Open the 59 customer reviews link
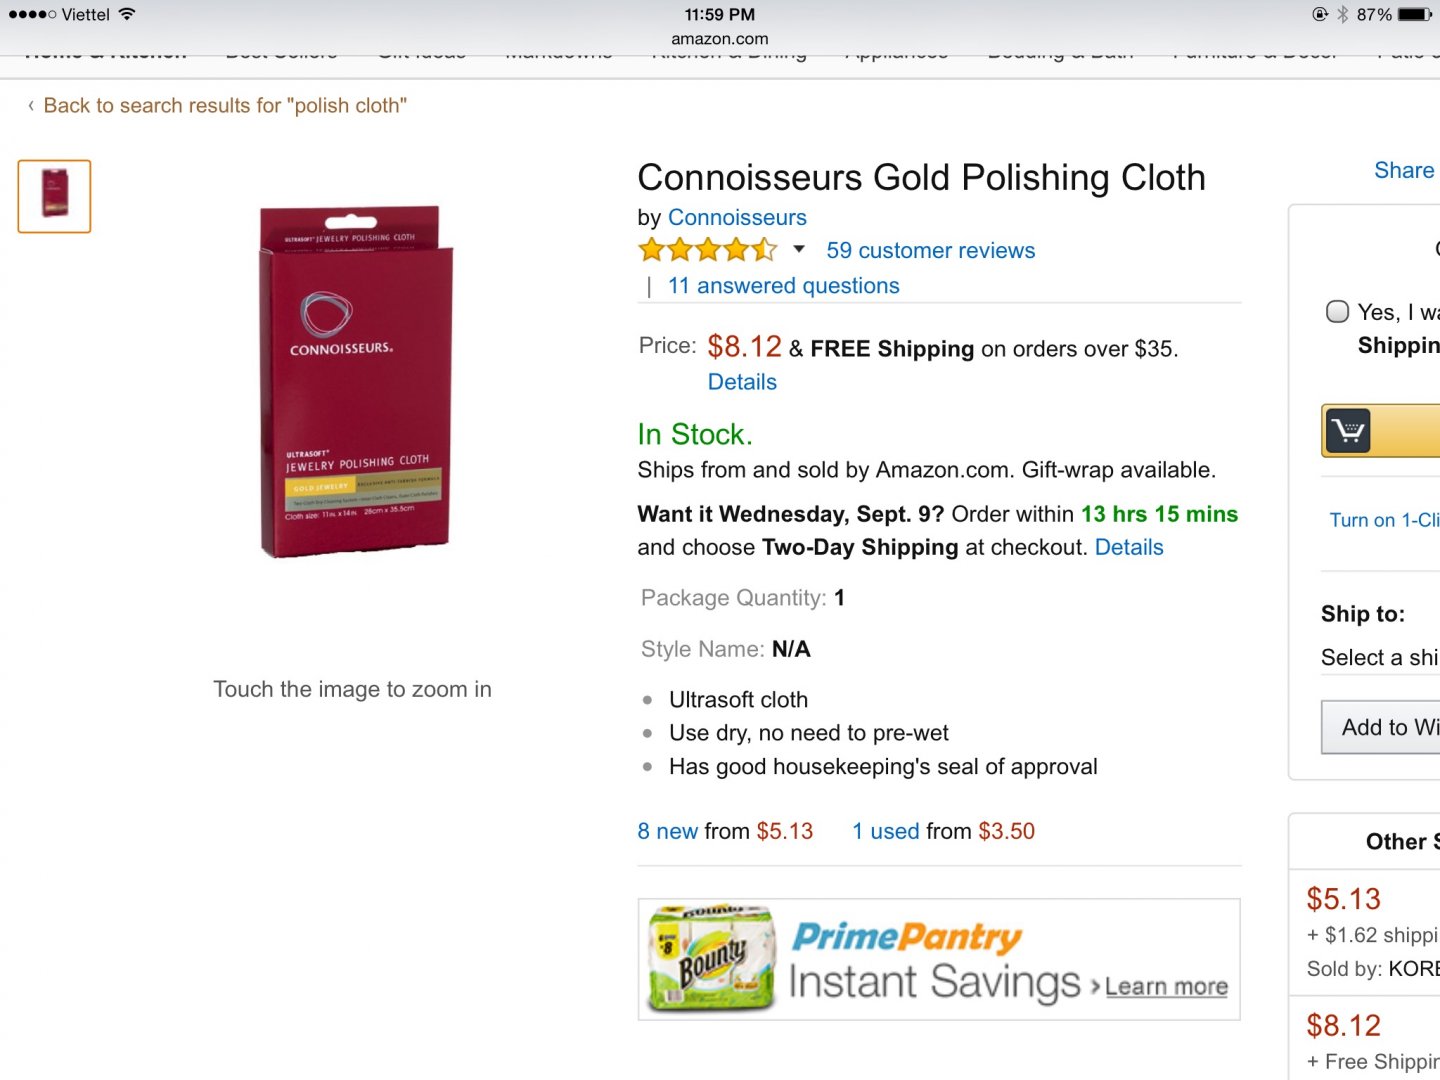Viewport: 1440px width, 1080px height. click(x=930, y=251)
